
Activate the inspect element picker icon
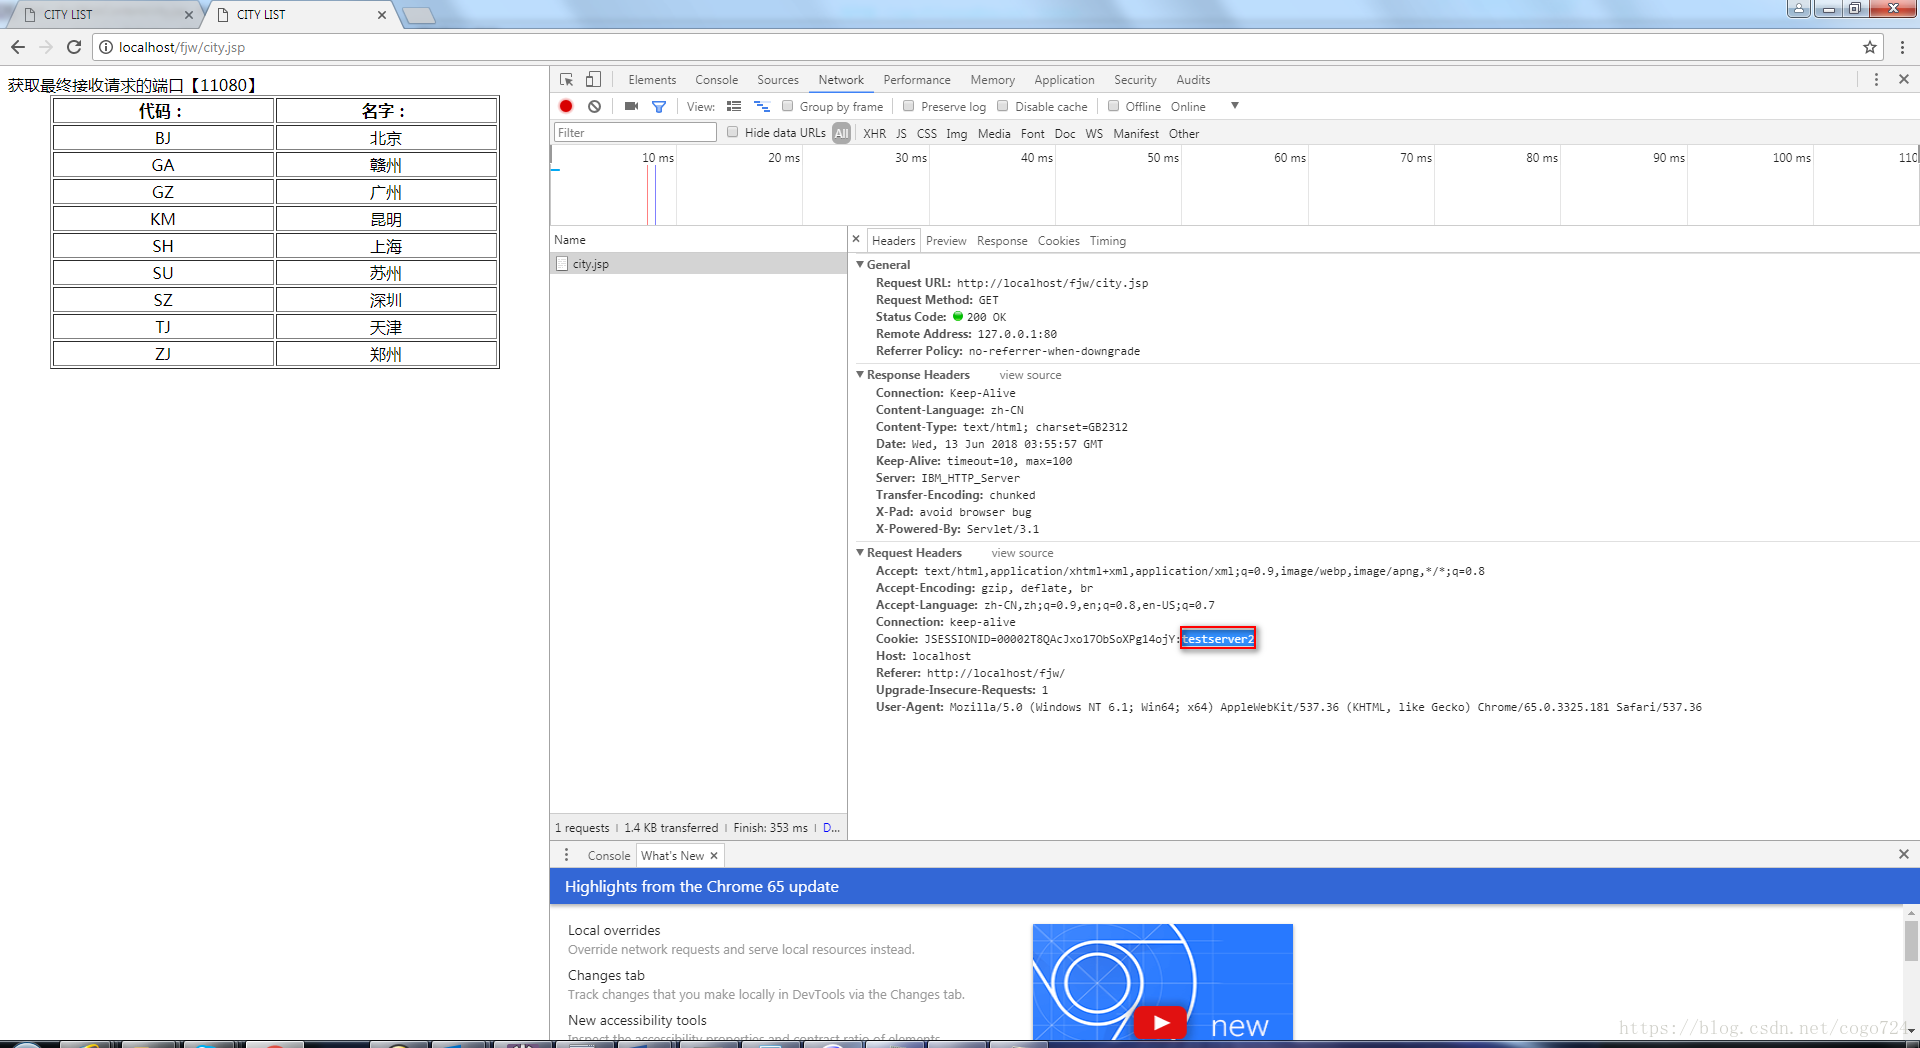click(x=567, y=79)
